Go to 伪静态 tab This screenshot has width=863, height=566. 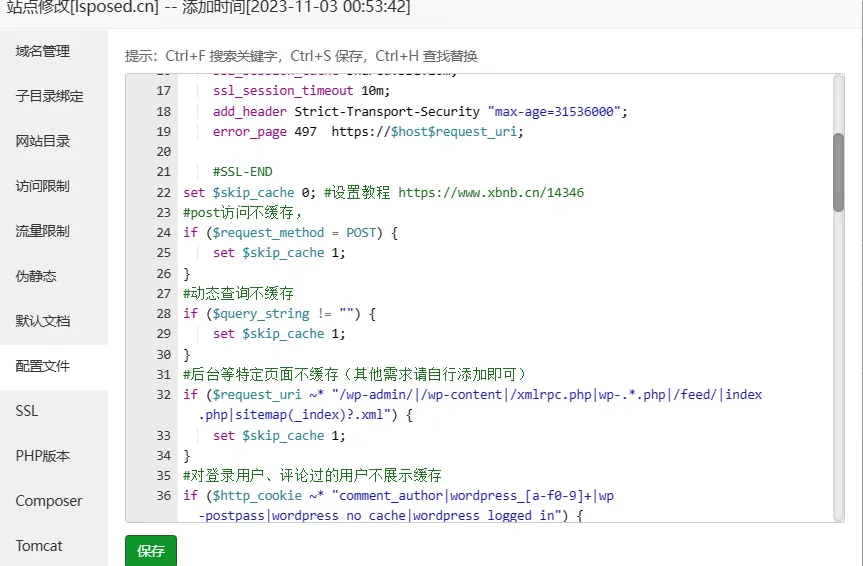click(54, 276)
